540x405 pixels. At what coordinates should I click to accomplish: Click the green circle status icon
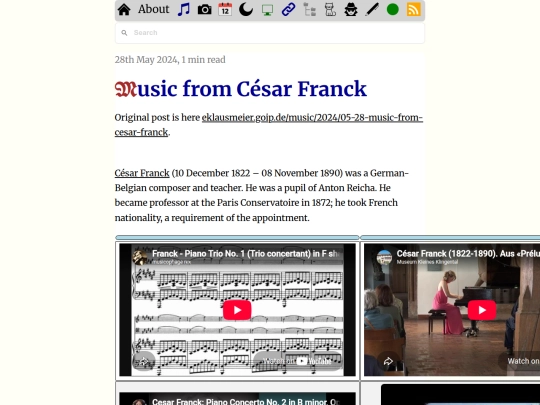(393, 10)
